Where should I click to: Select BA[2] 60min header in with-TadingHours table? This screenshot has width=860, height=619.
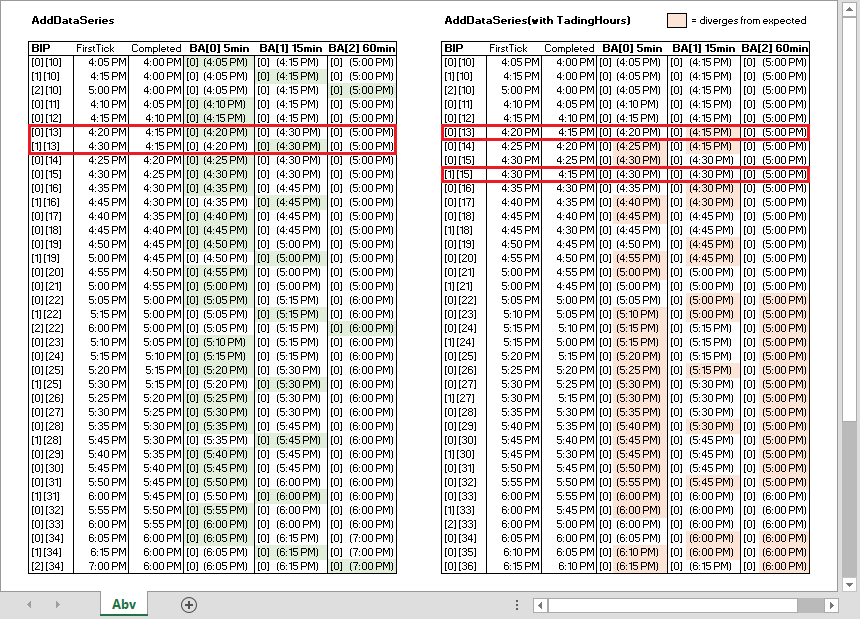pos(775,48)
